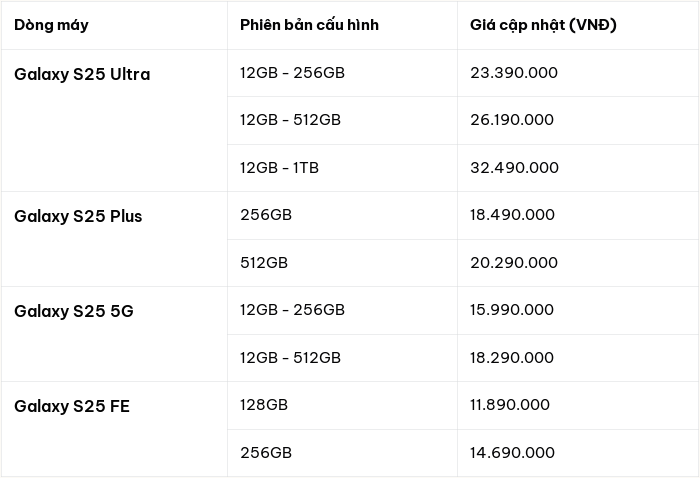Click the Phiên bản cấu hình header

(342, 25)
